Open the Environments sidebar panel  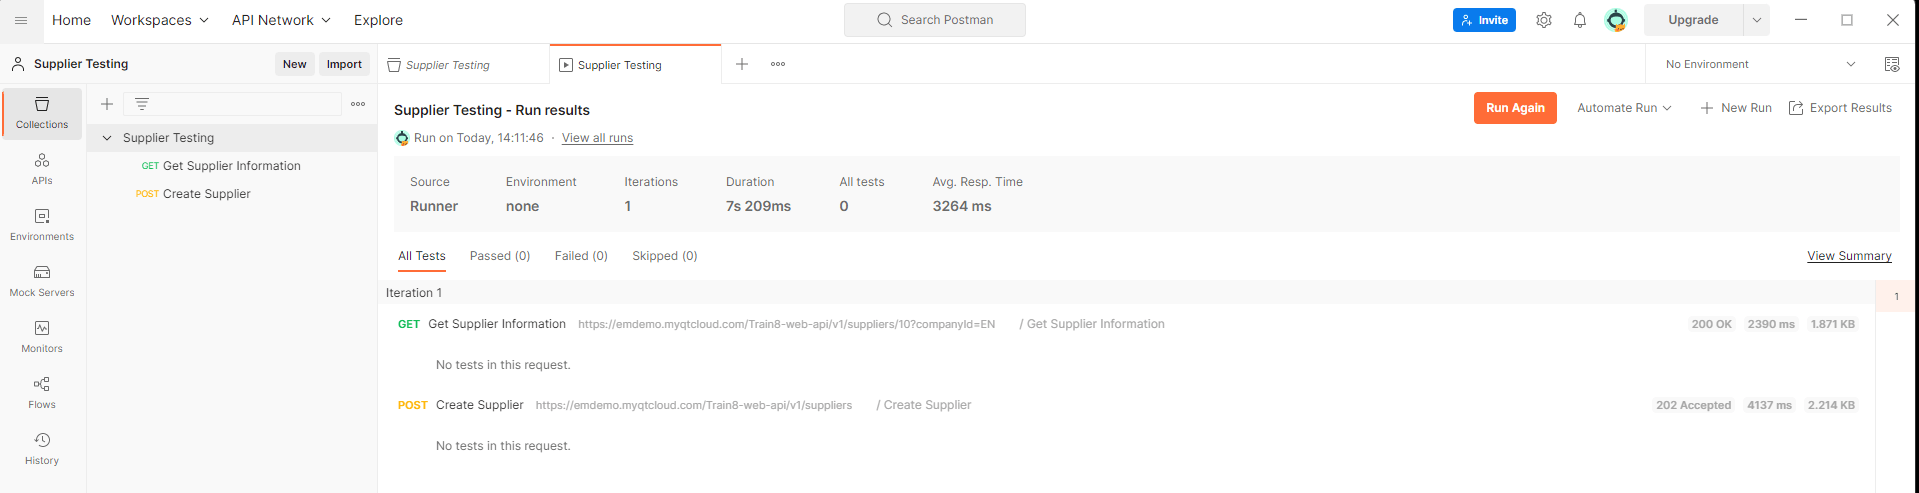coord(42,225)
